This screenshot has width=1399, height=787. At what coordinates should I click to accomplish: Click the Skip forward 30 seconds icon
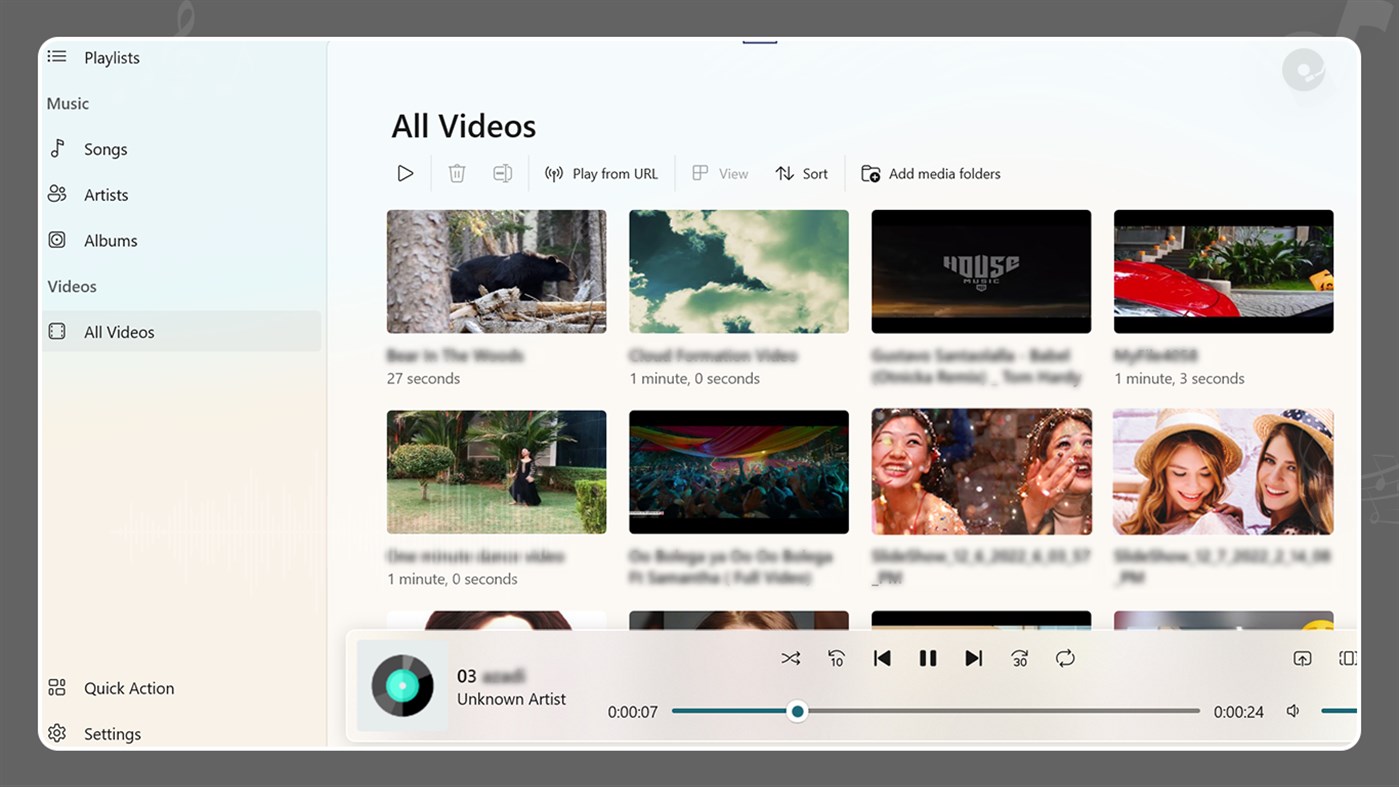coord(1019,658)
